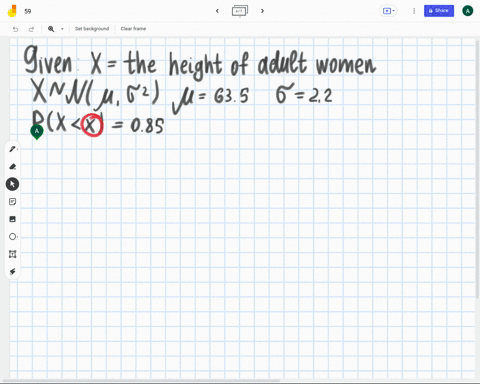Go to previous frame arrow
This screenshot has height=384, width=480.
tap(217, 11)
